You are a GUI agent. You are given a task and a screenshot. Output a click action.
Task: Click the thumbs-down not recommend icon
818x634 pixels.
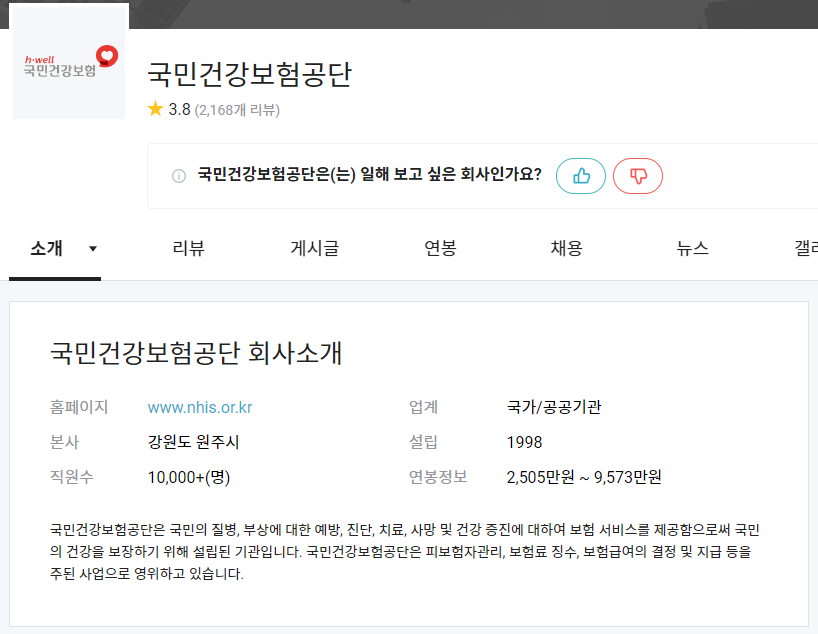637,176
